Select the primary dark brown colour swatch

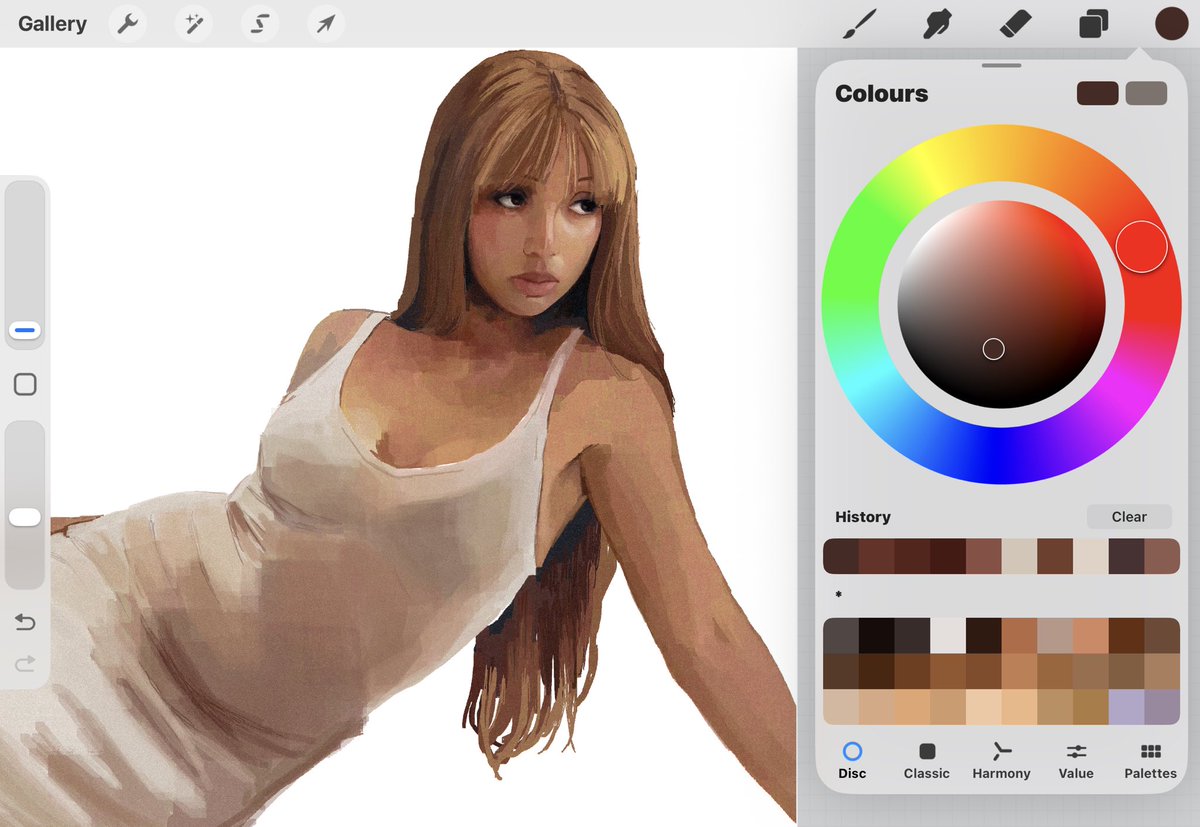1097,93
